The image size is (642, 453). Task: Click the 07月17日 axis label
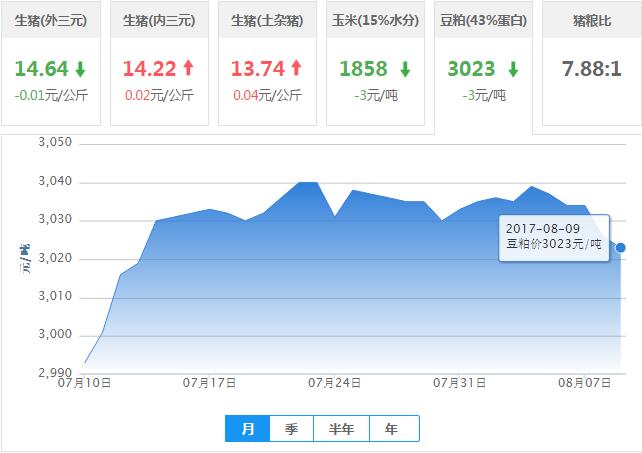click(x=209, y=383)
